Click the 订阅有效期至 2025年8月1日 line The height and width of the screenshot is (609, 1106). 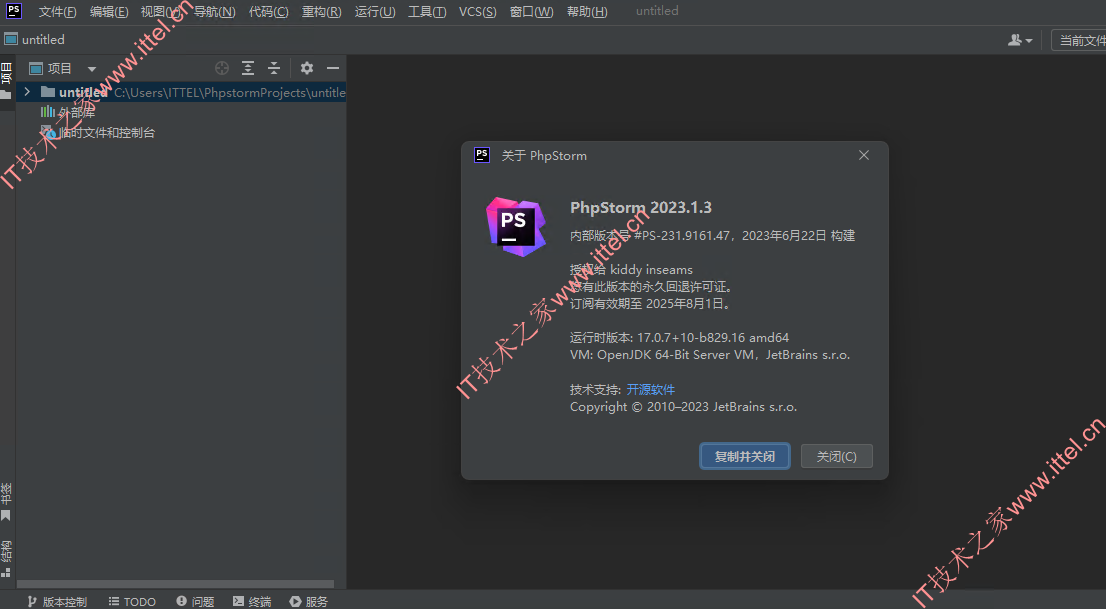pyautogui.click(x=650, y=303)
